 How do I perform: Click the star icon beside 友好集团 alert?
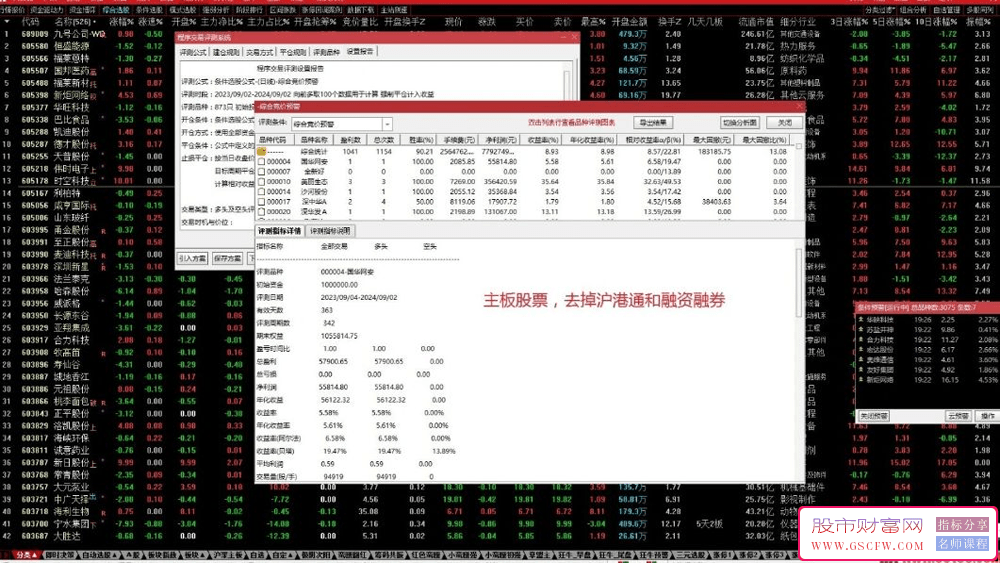click(x=861, y=370)
